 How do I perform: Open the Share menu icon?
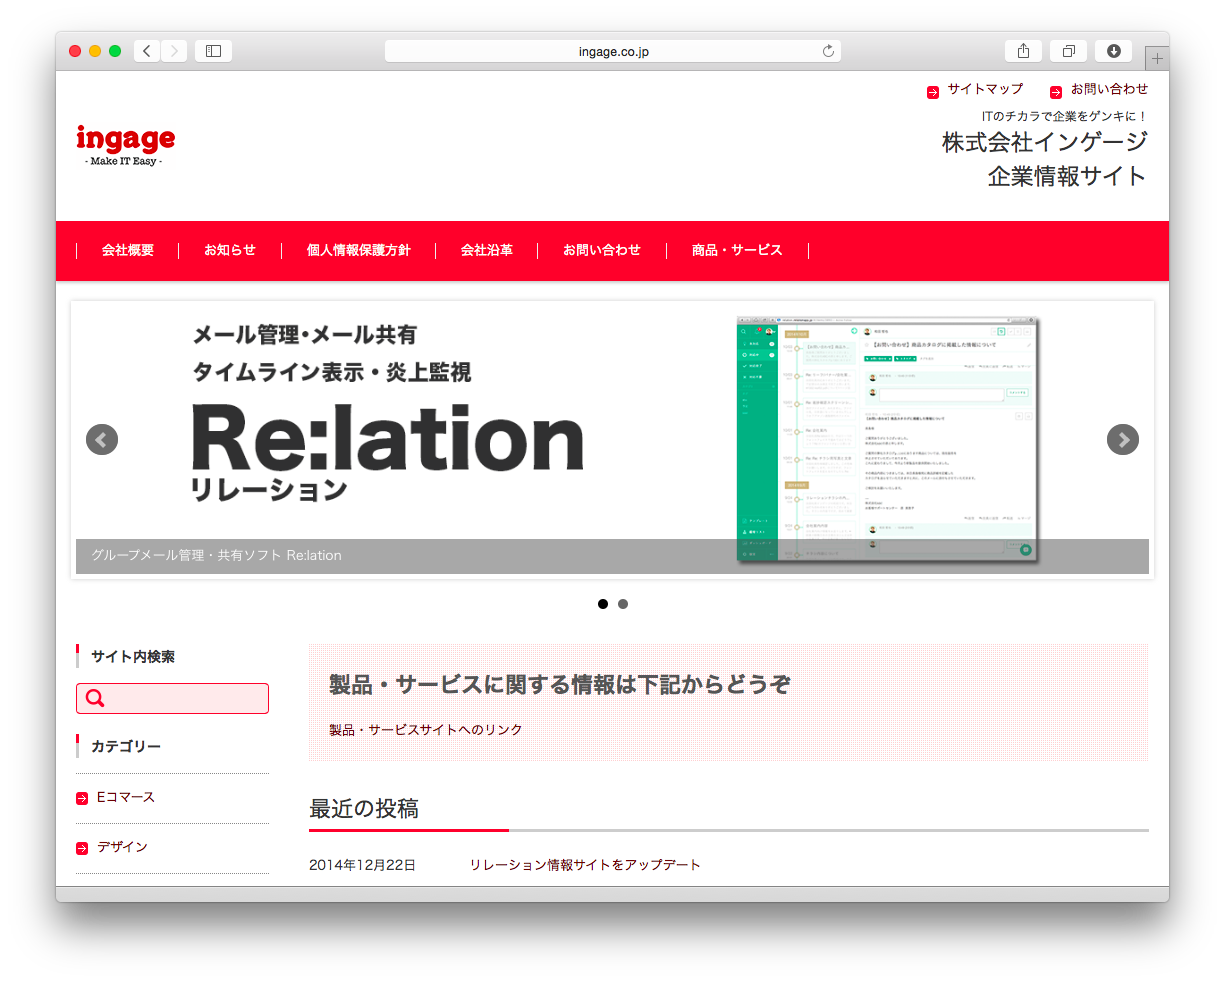pyautogui.click(x=1023, y=51)
